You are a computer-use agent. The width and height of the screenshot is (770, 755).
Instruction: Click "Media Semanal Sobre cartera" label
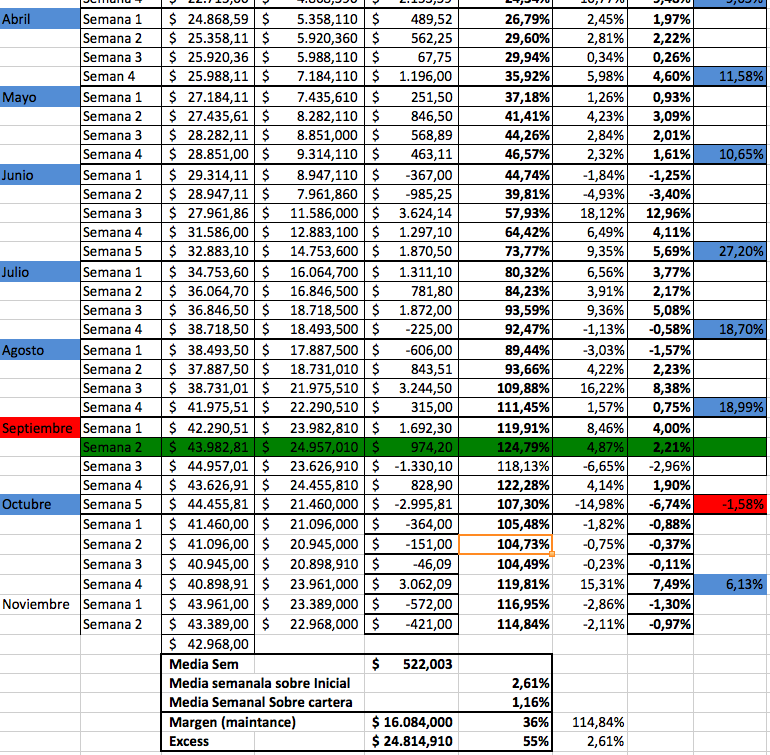click(x=261, y=702)
